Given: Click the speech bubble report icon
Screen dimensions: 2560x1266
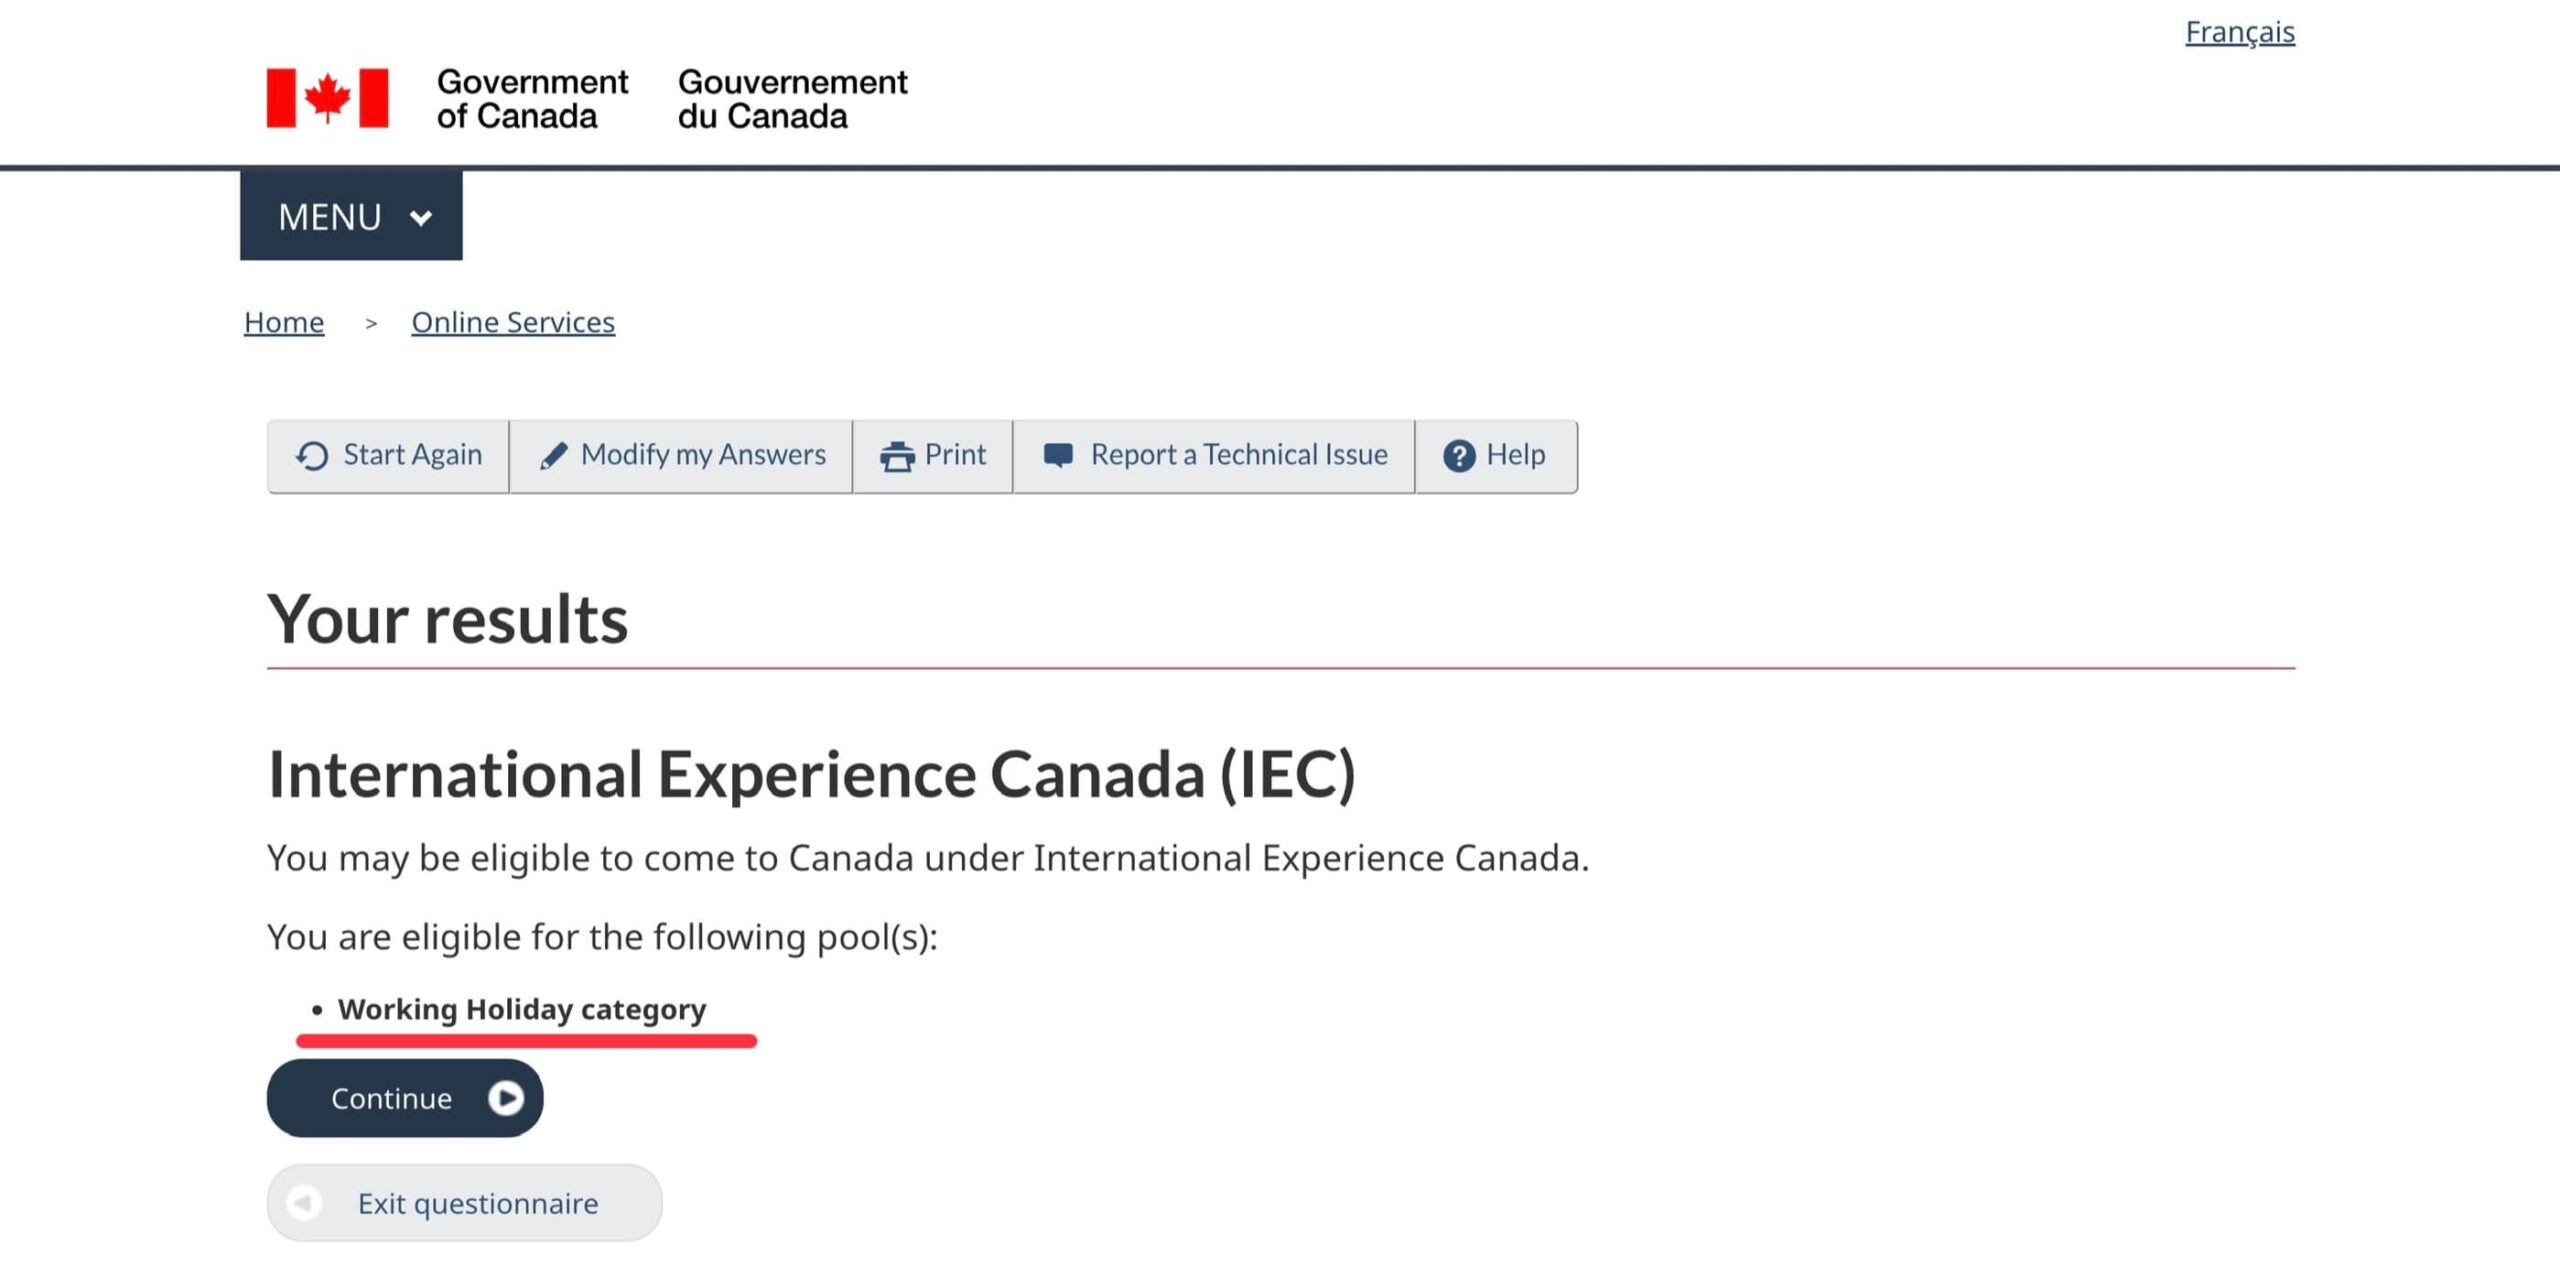Looking at the screenshot, I should click(x=1058, y=456).
